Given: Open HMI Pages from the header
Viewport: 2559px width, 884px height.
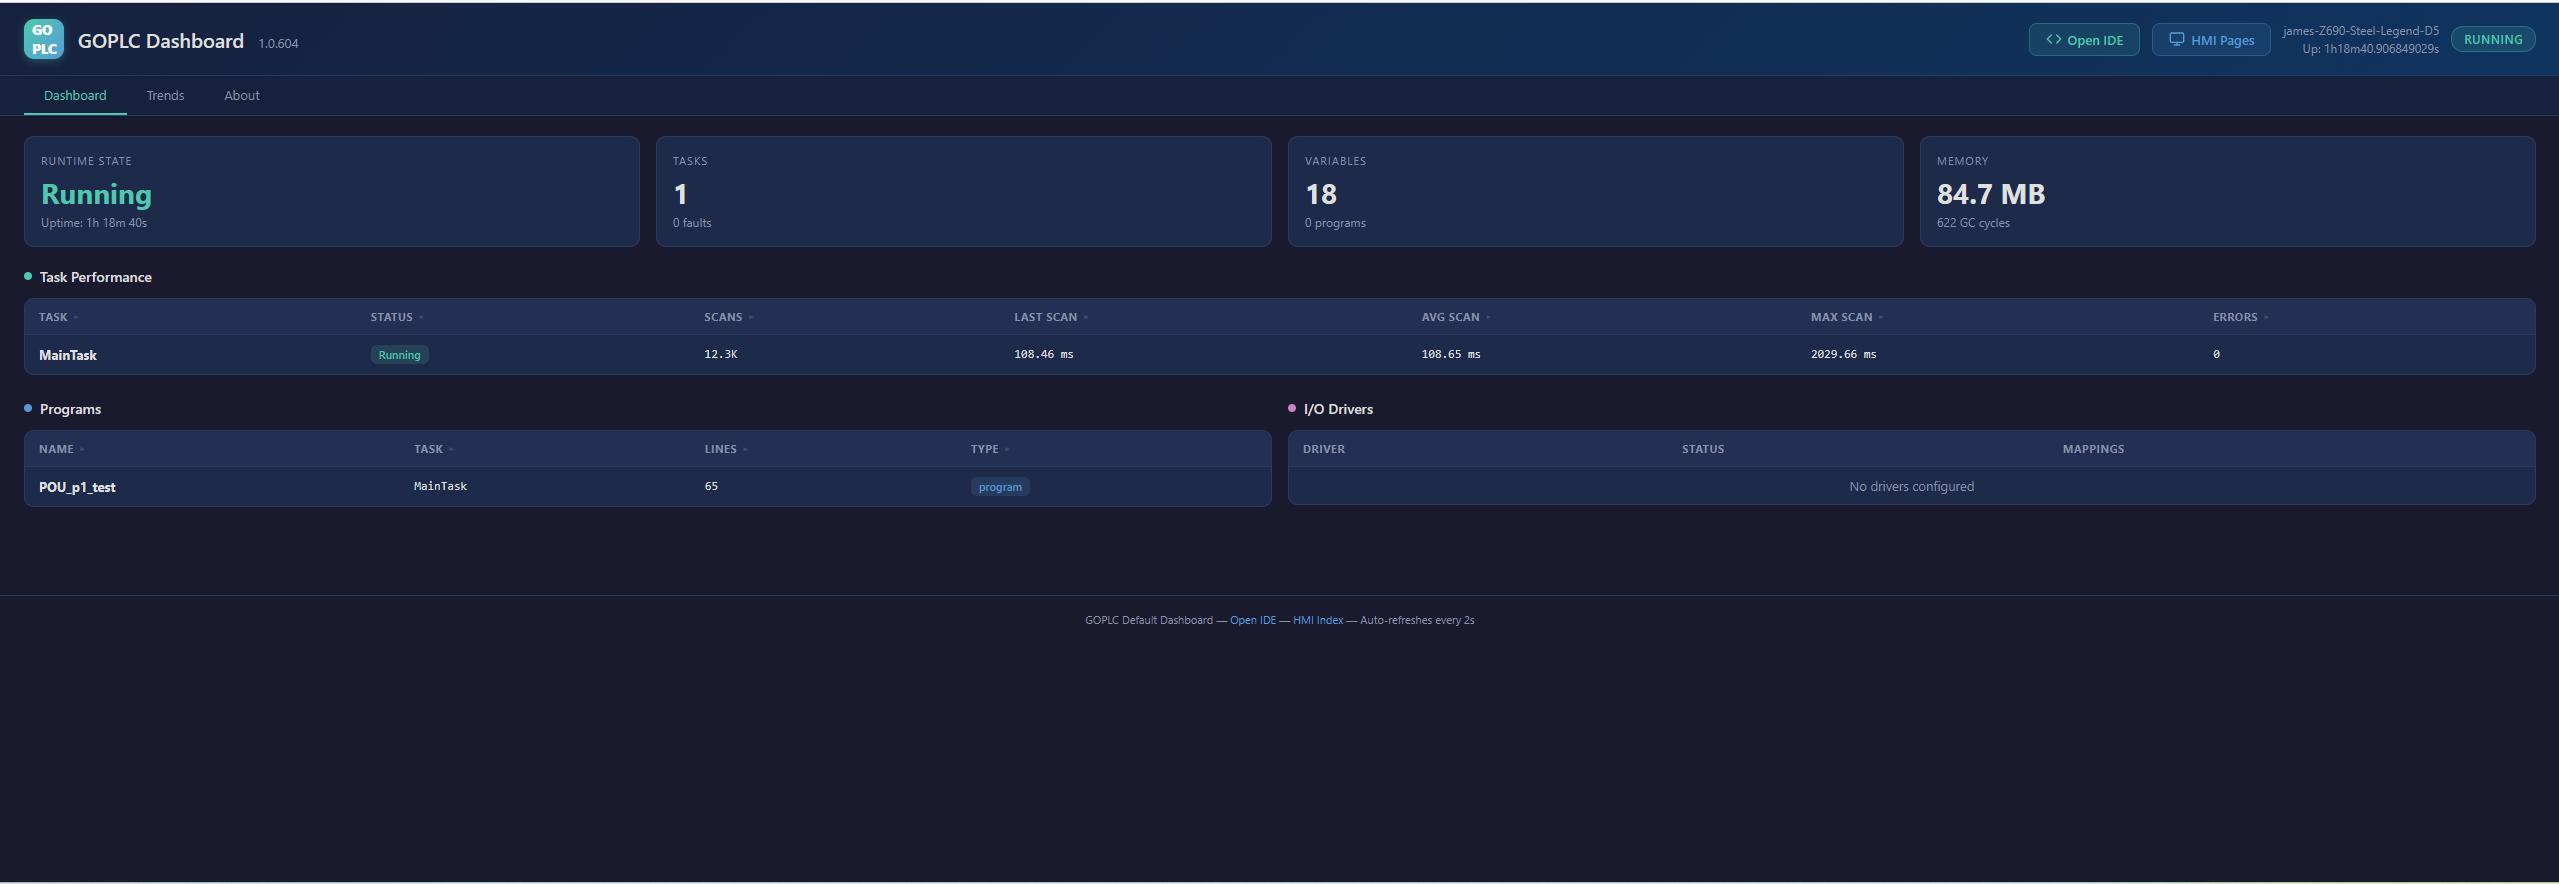Looking at the screenshot, I should 2210,40.
